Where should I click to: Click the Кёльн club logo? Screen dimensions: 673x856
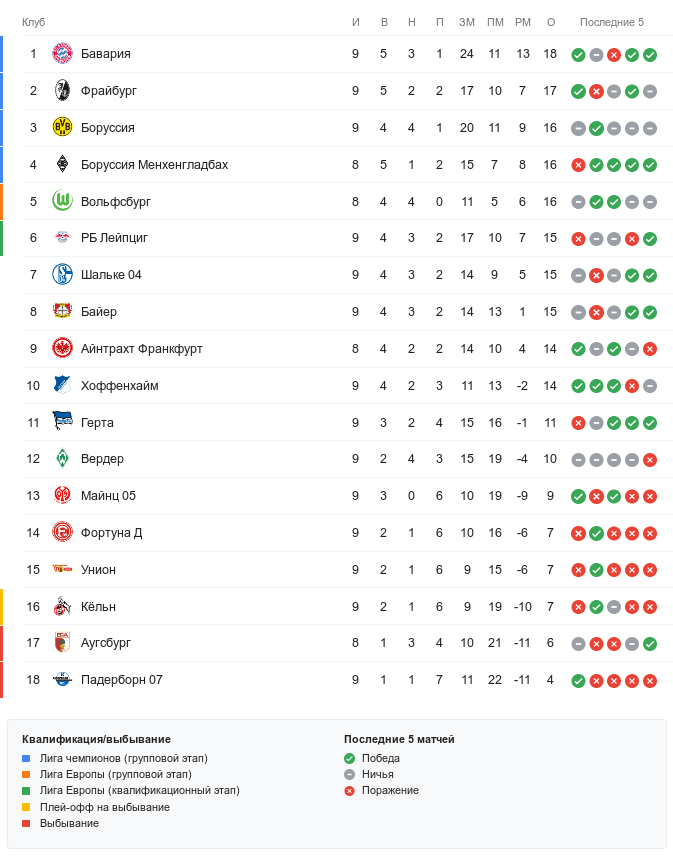(63, 606)
